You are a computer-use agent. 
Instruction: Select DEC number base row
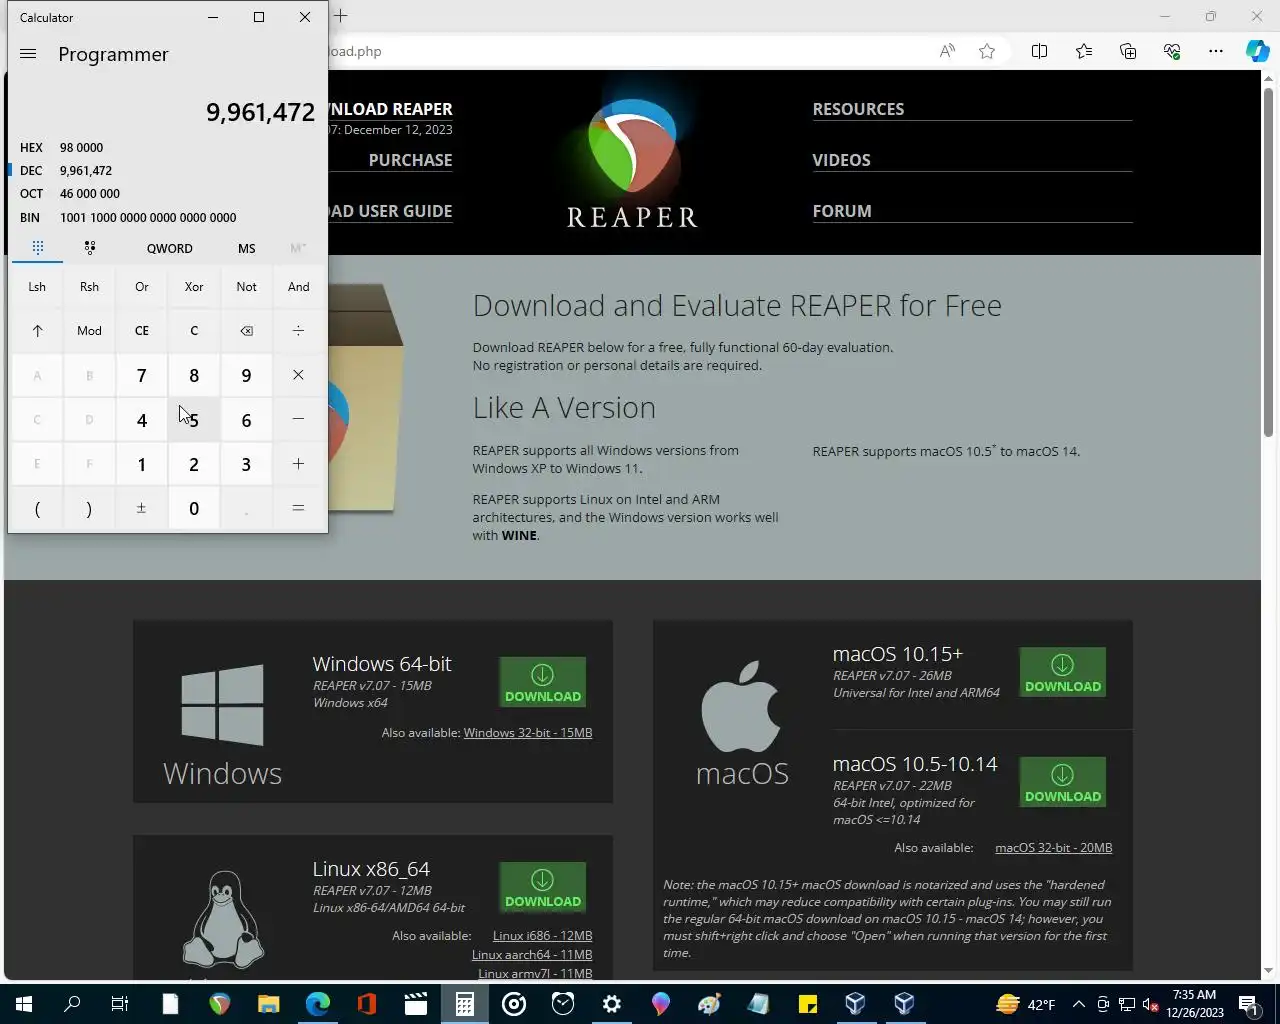pos(167,170)
